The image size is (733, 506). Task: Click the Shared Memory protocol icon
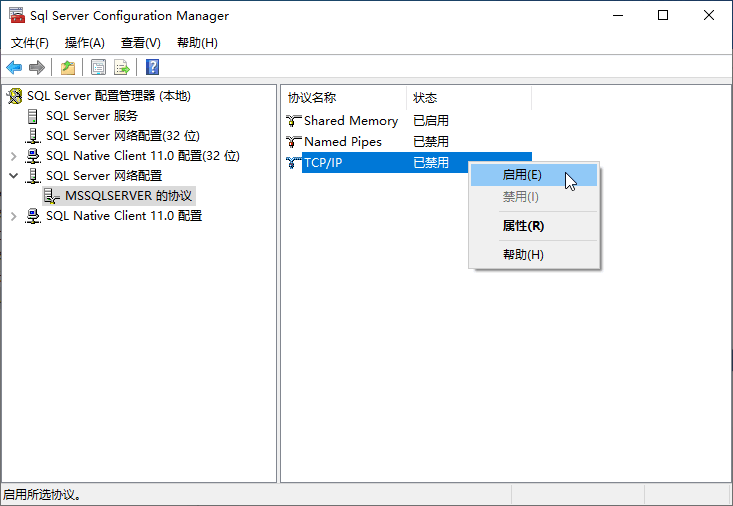click(x=293, y=121)
